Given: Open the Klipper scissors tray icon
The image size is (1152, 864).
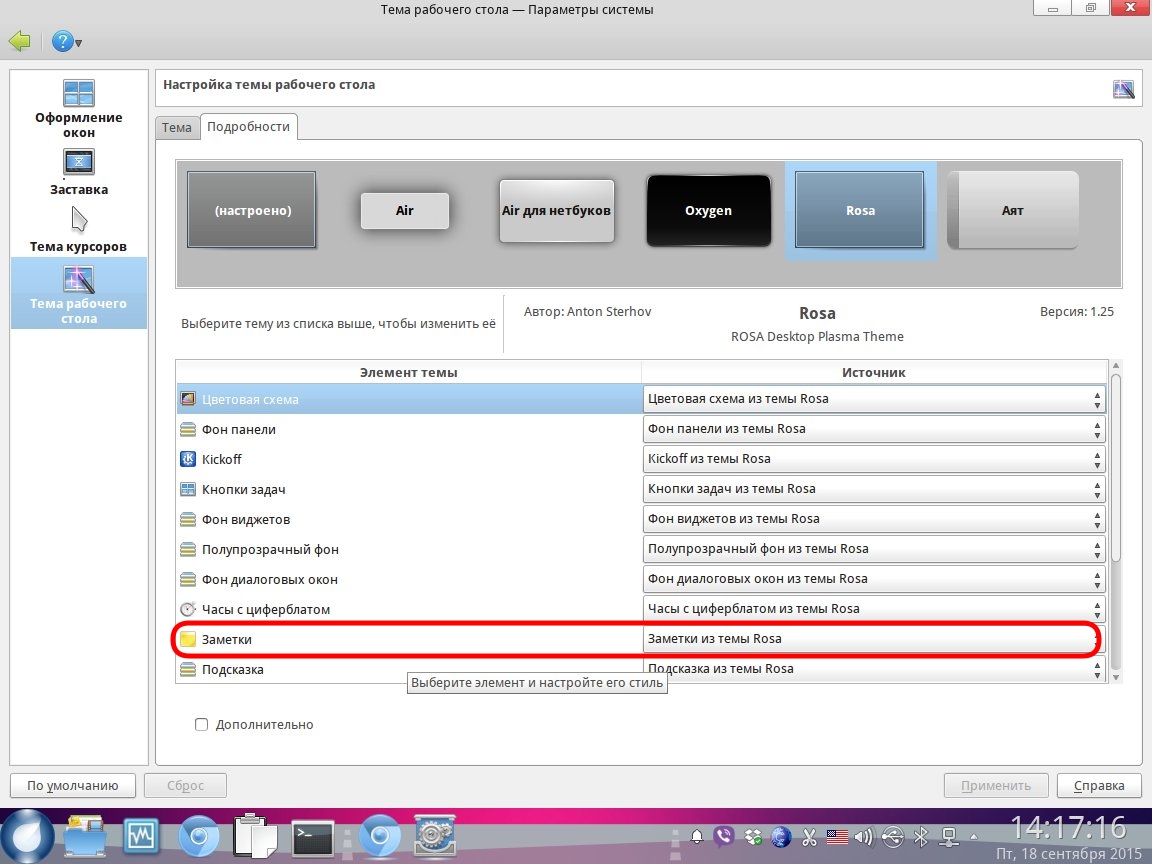Looking at the screenshot, I should click(x=809, y=837).
